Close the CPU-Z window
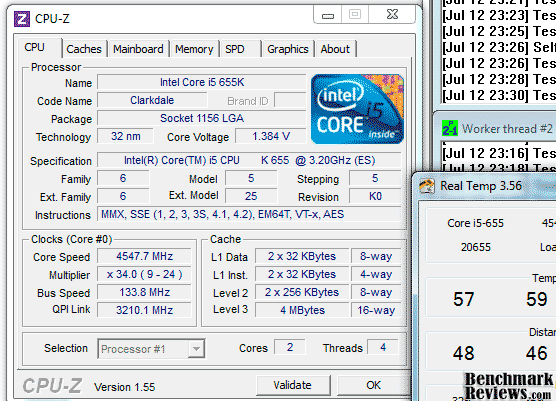The width and height of the screenshot is (556, 401). [392, 15]
